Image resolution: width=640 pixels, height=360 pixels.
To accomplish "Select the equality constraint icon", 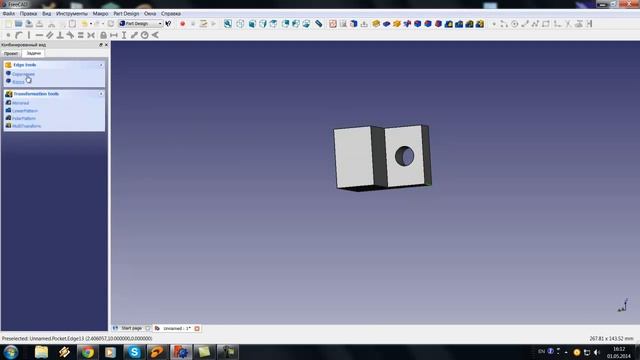I will pyautogui.click(x=80, y=35).
